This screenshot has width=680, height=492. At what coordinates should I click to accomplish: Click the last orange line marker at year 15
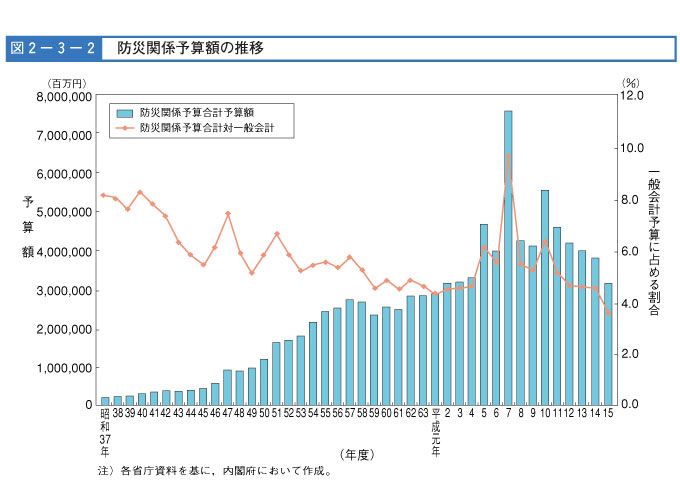[608, 312]
